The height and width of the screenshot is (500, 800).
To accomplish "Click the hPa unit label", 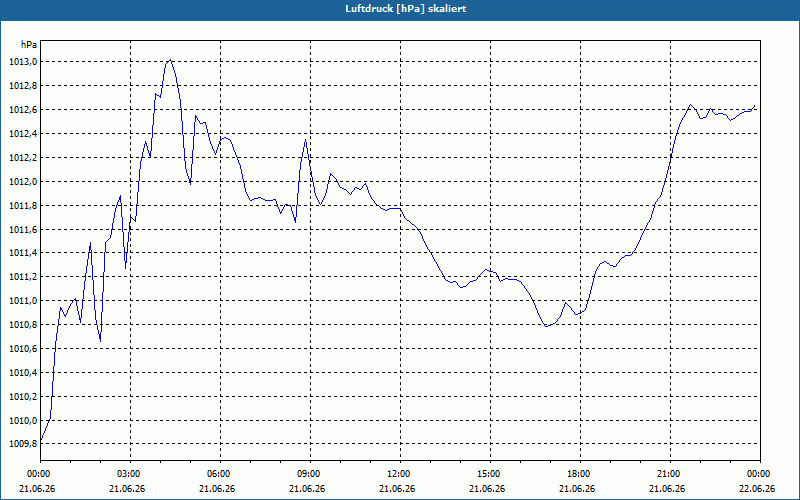I will click(29, 45).
